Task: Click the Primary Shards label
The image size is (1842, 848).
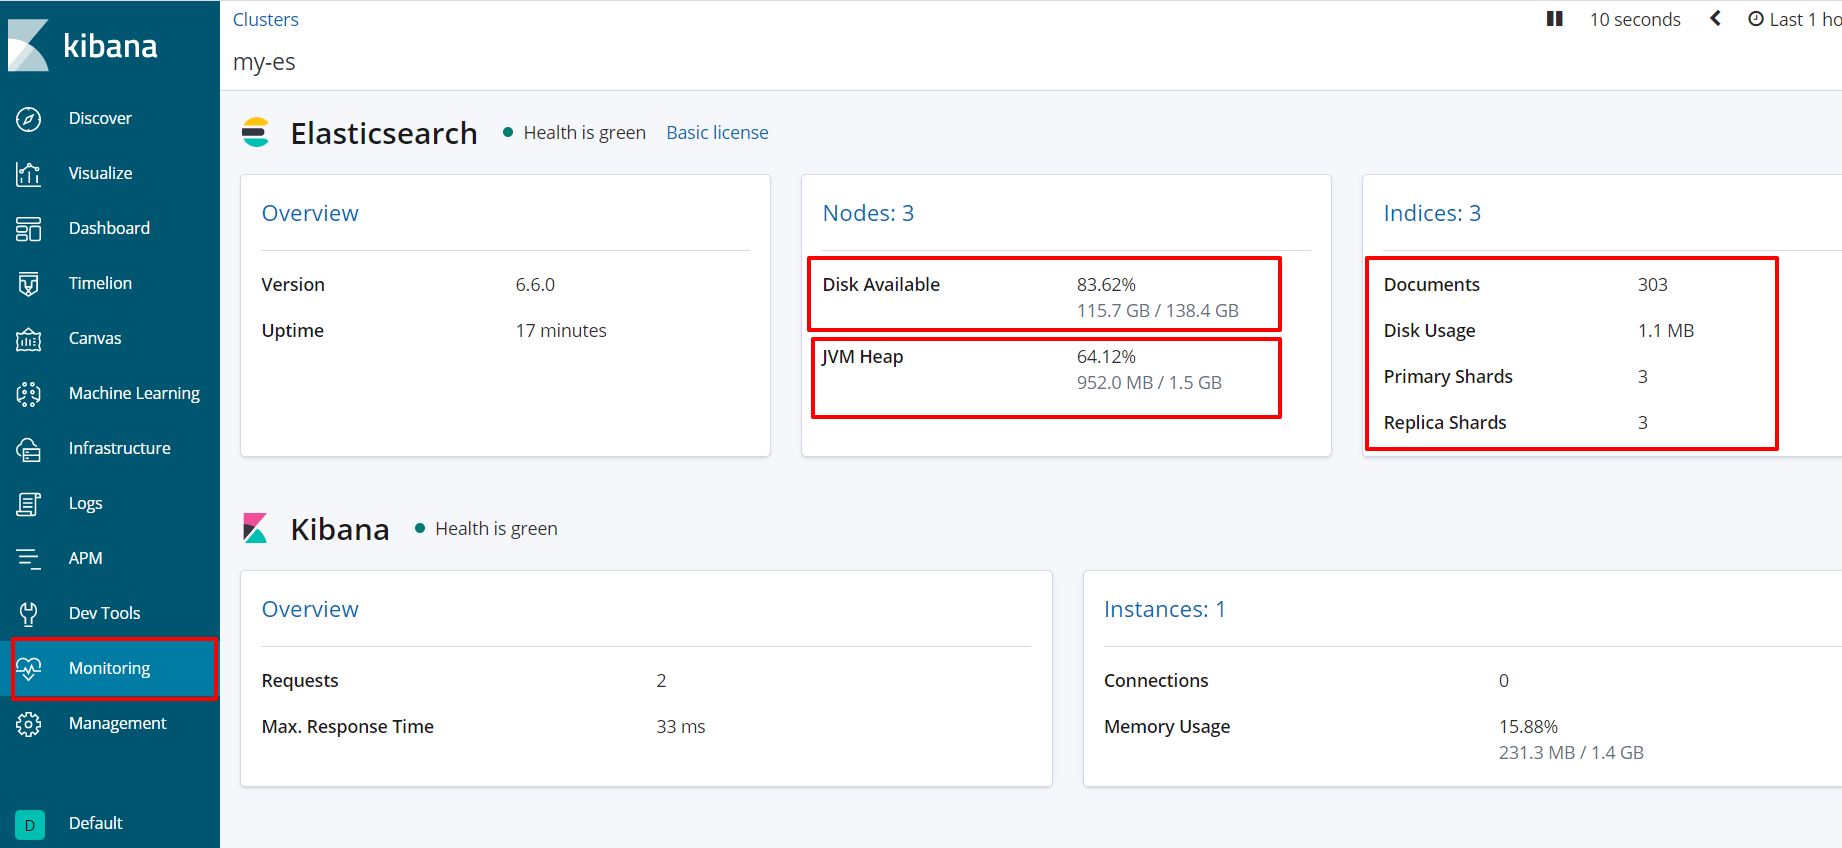Action: coord(1448,376)
